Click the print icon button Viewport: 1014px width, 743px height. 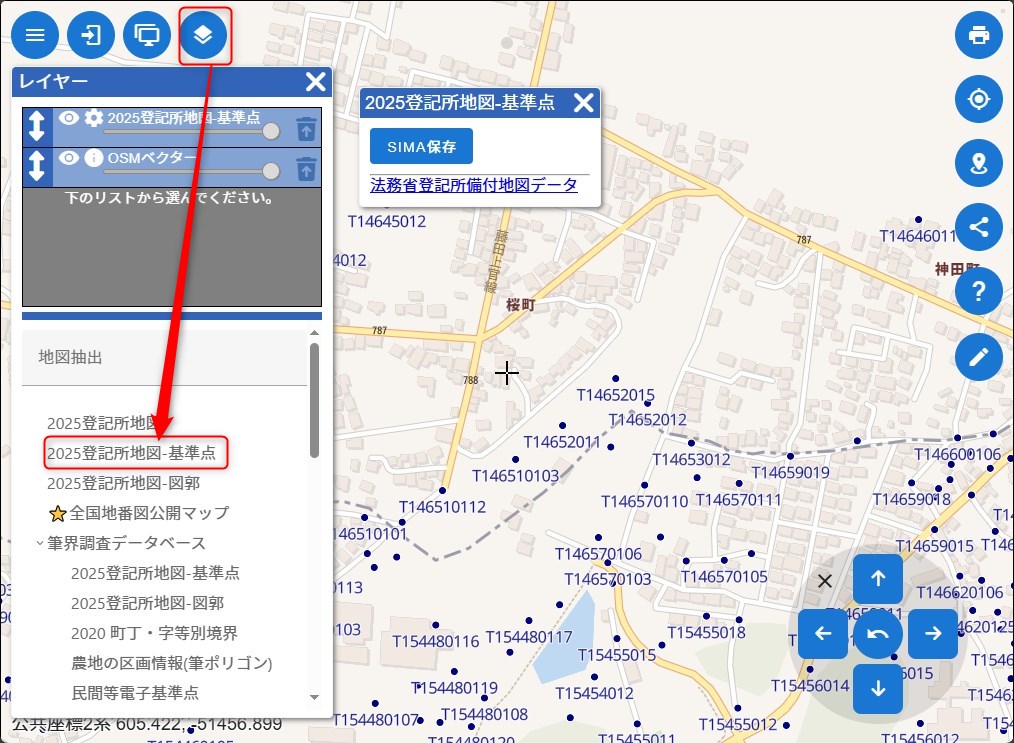(978, 36)
